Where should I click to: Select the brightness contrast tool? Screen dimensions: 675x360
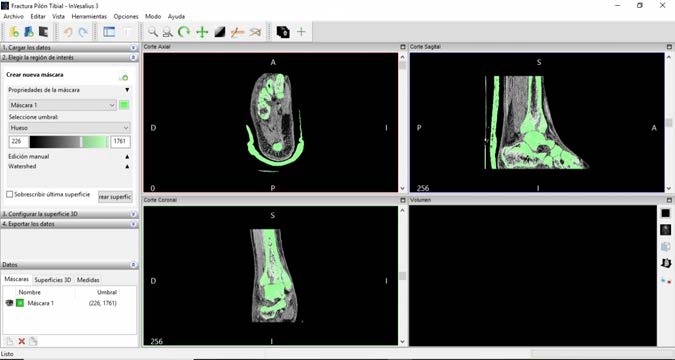tap(220, 32)
